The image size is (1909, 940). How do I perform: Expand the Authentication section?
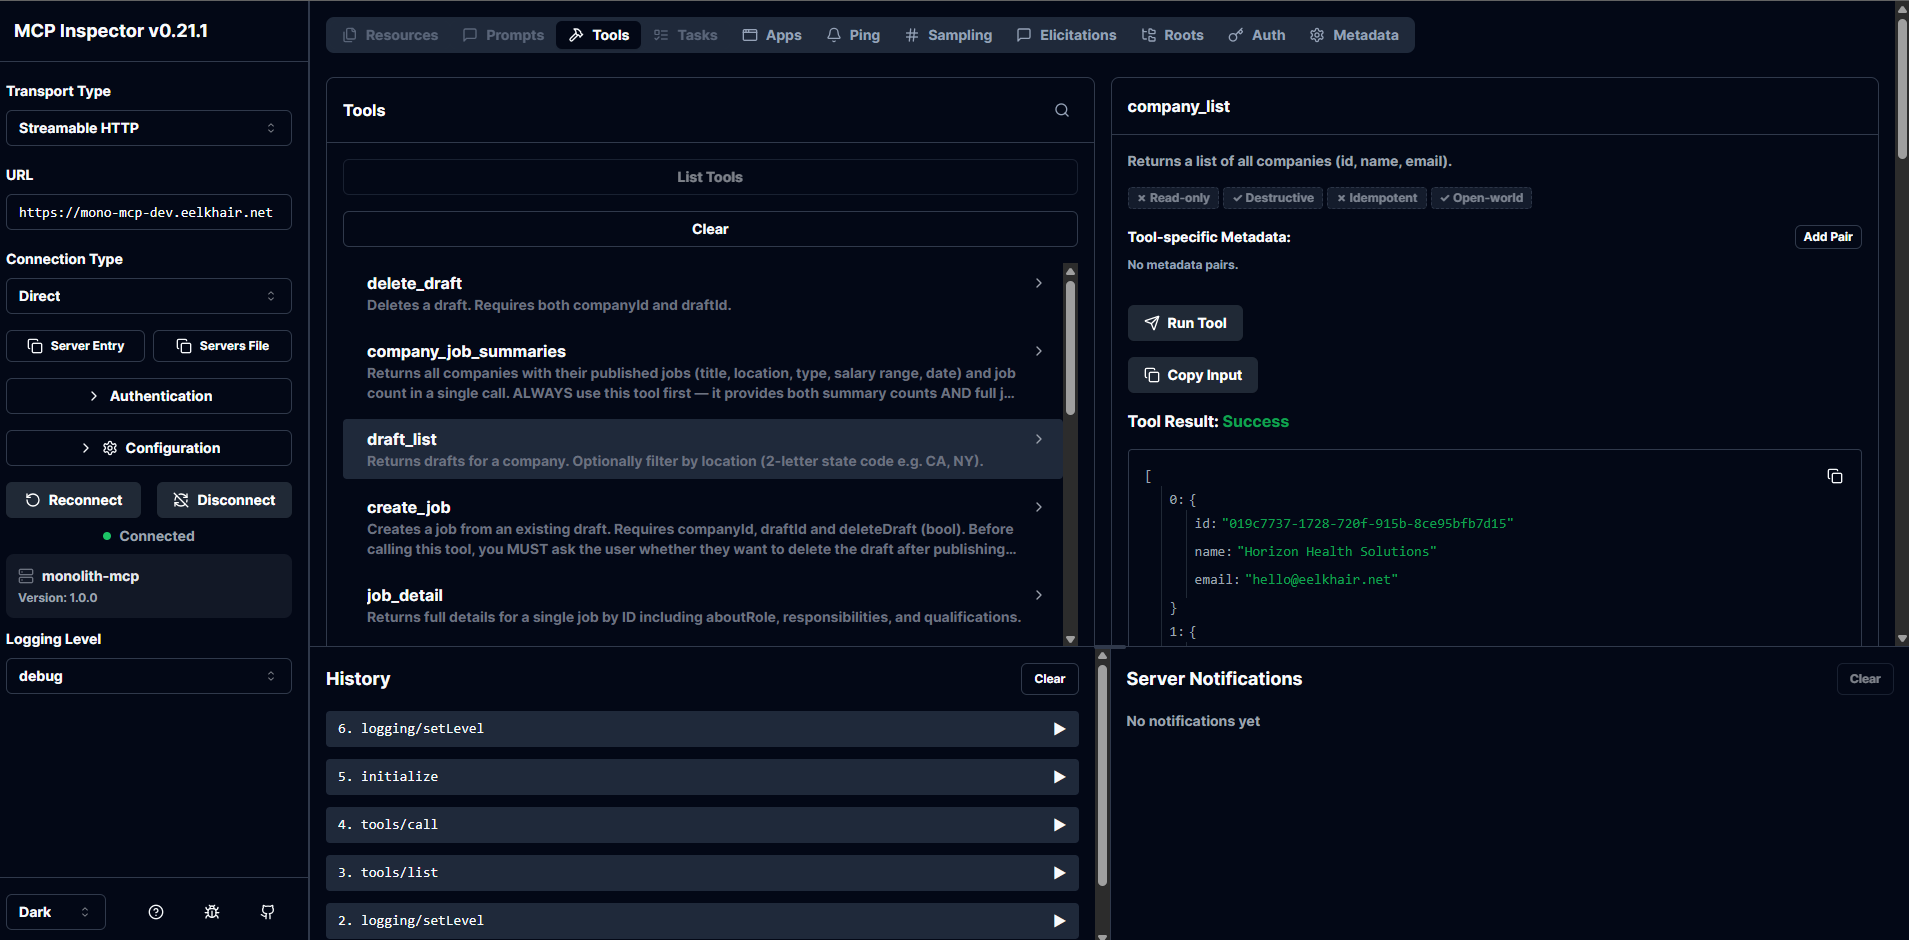(148, 396)
